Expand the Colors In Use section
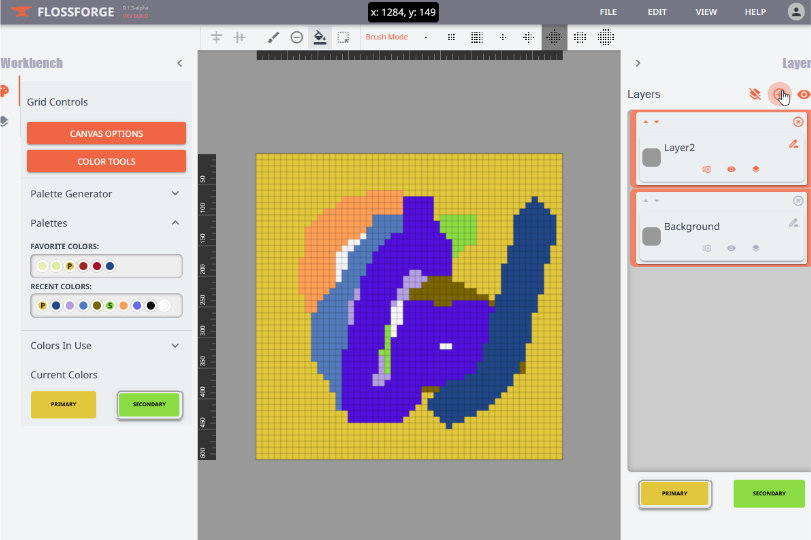This screenshot has width=811, height=540. 175,346
